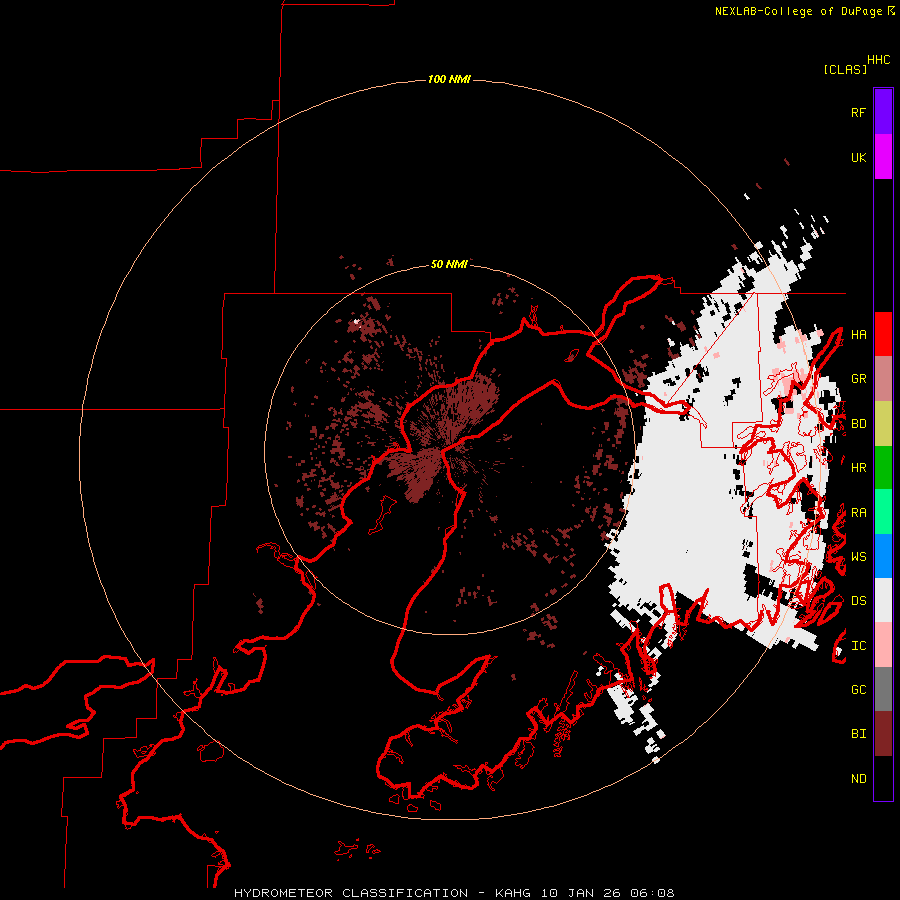Click the WS blue legend swatch
This screenshot has height=900, width=900.
[x=883, y=556]
